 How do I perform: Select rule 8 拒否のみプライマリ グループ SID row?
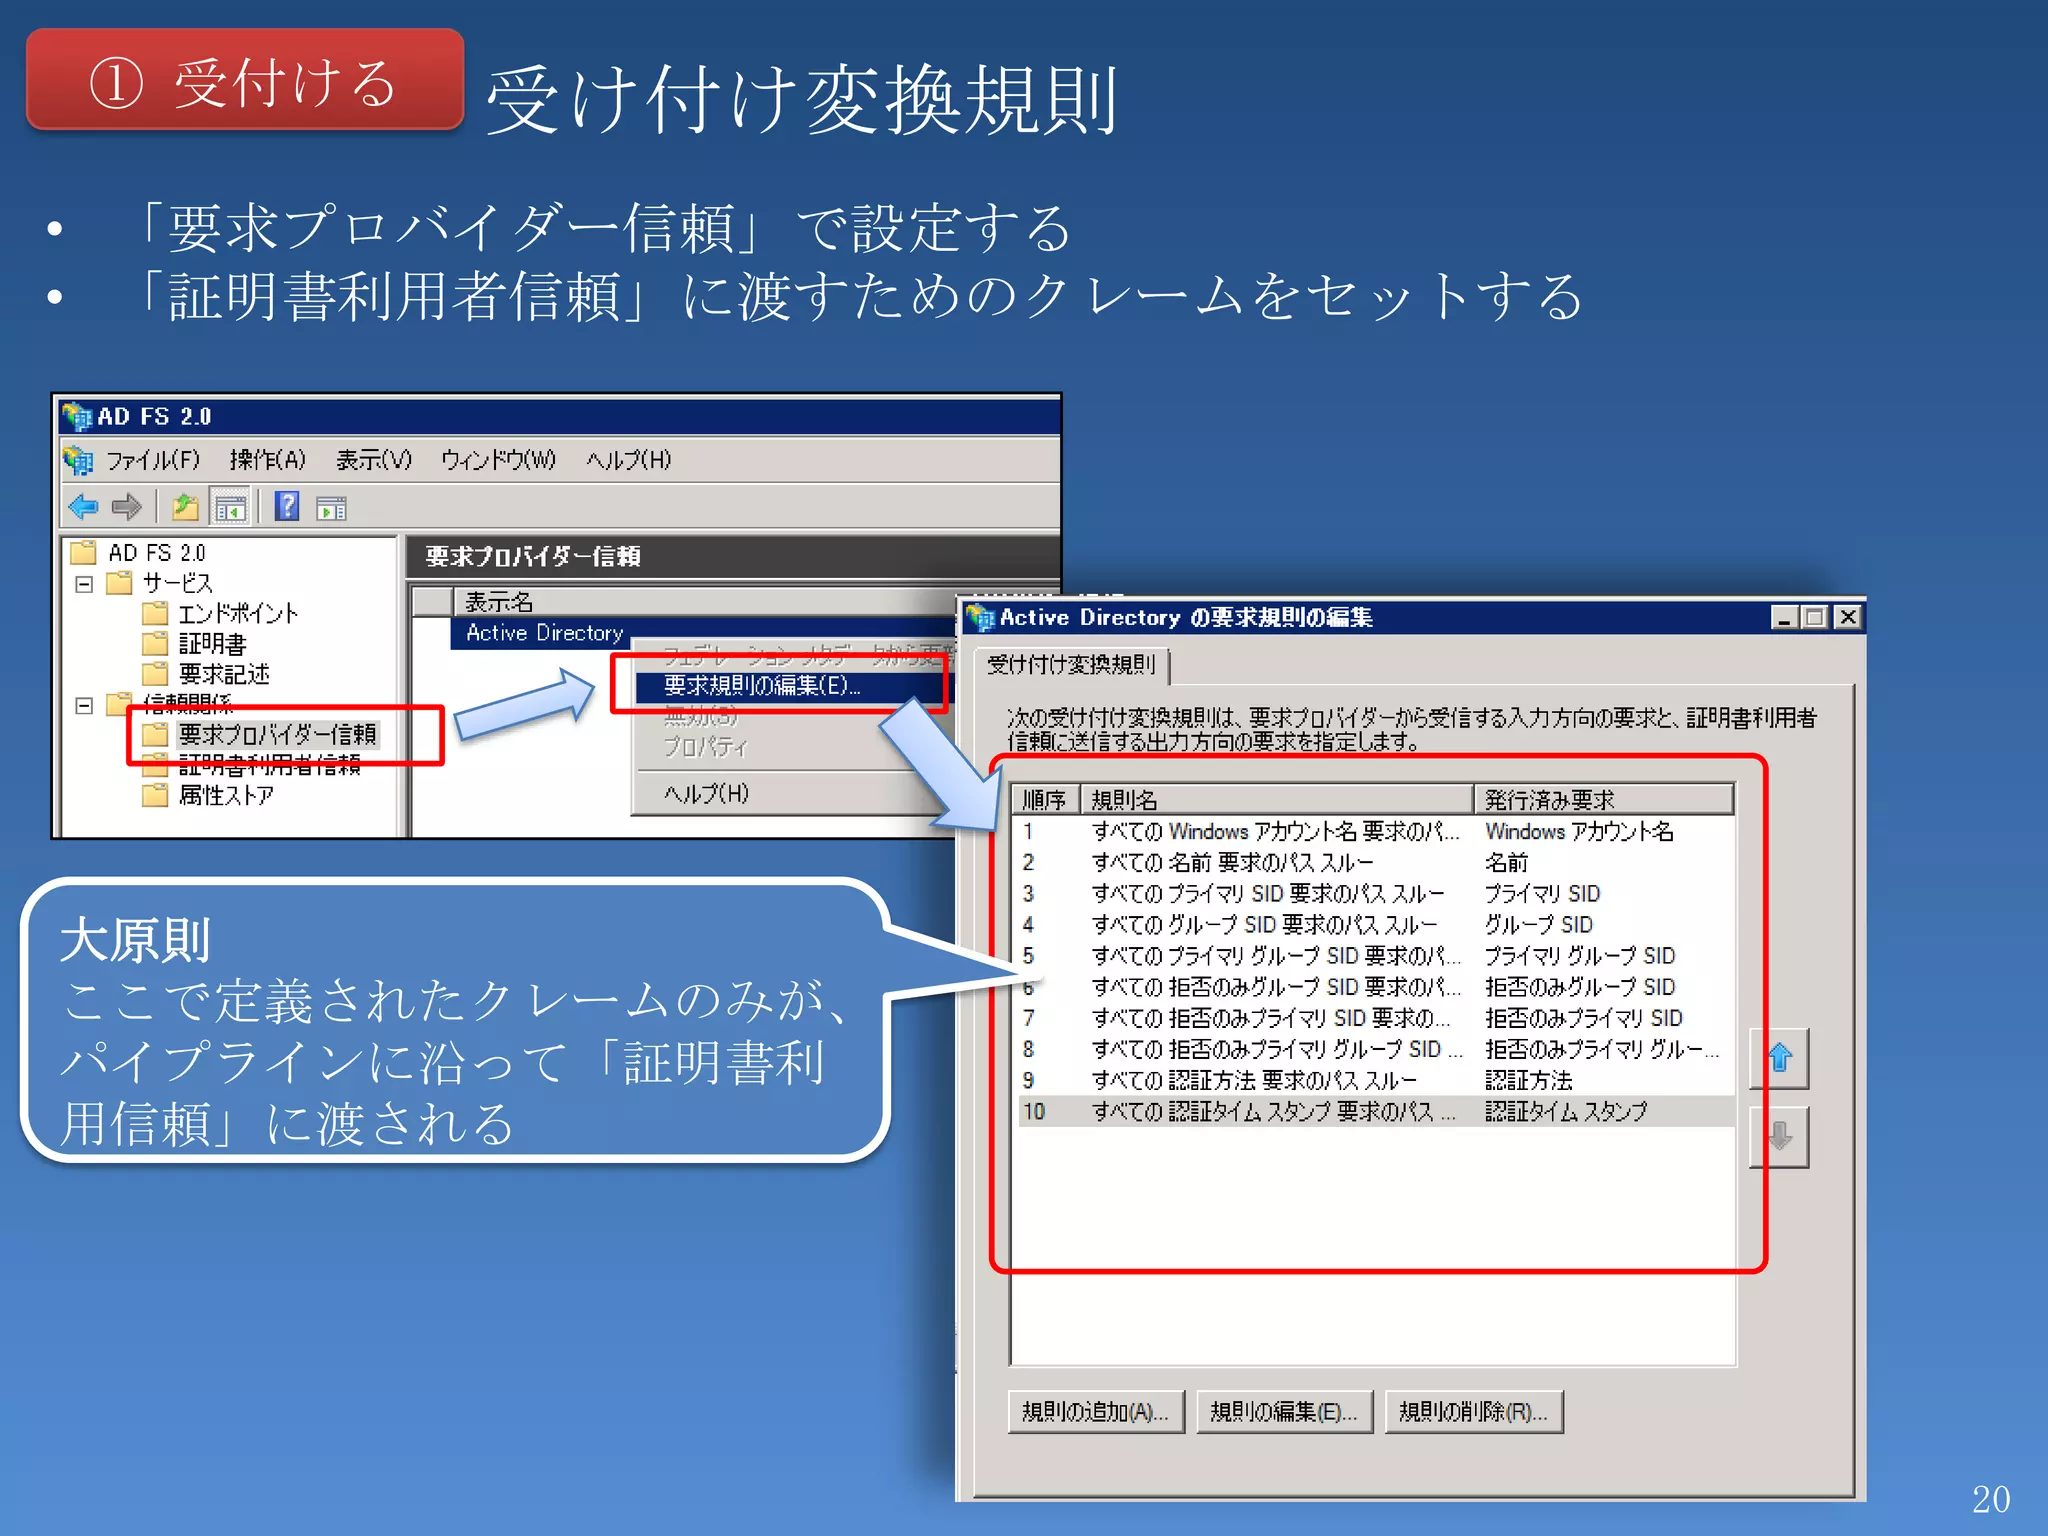[1375, 1049]
